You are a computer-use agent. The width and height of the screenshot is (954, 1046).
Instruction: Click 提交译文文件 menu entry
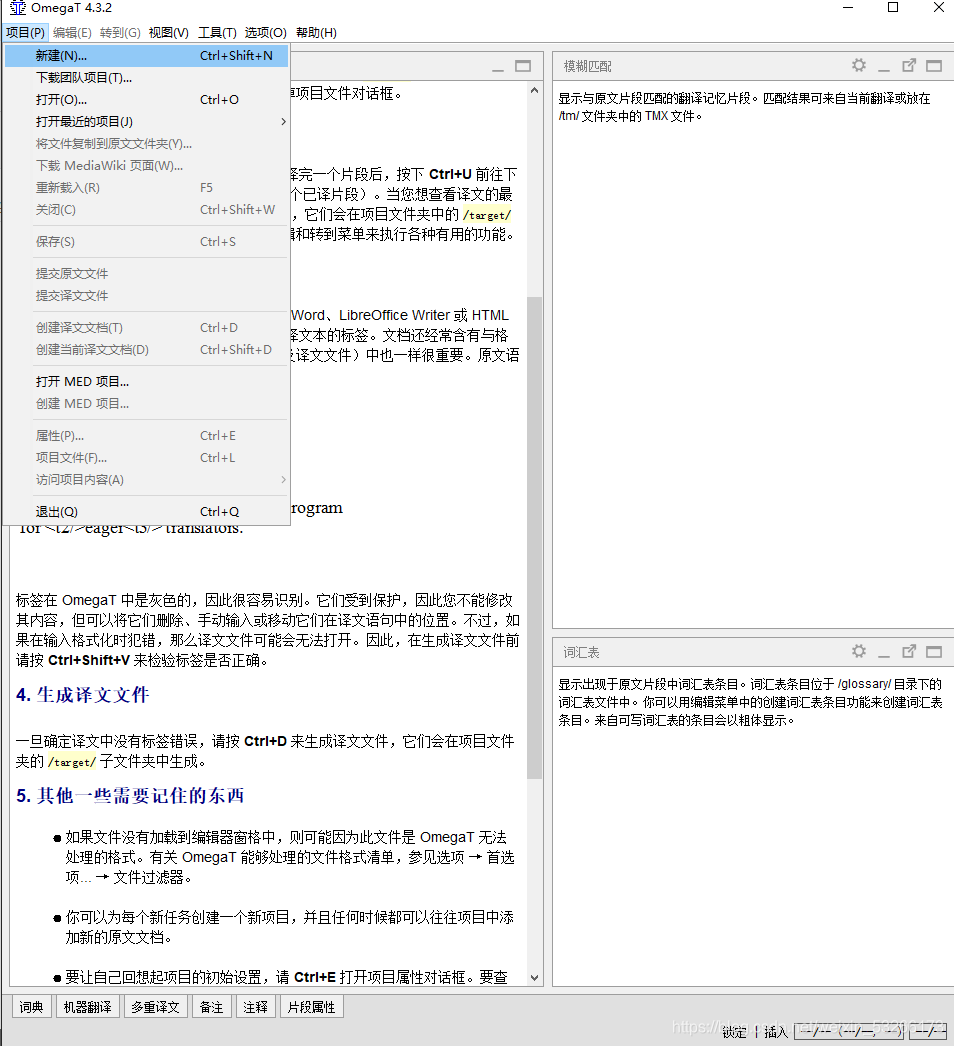(x=147, y=296)
